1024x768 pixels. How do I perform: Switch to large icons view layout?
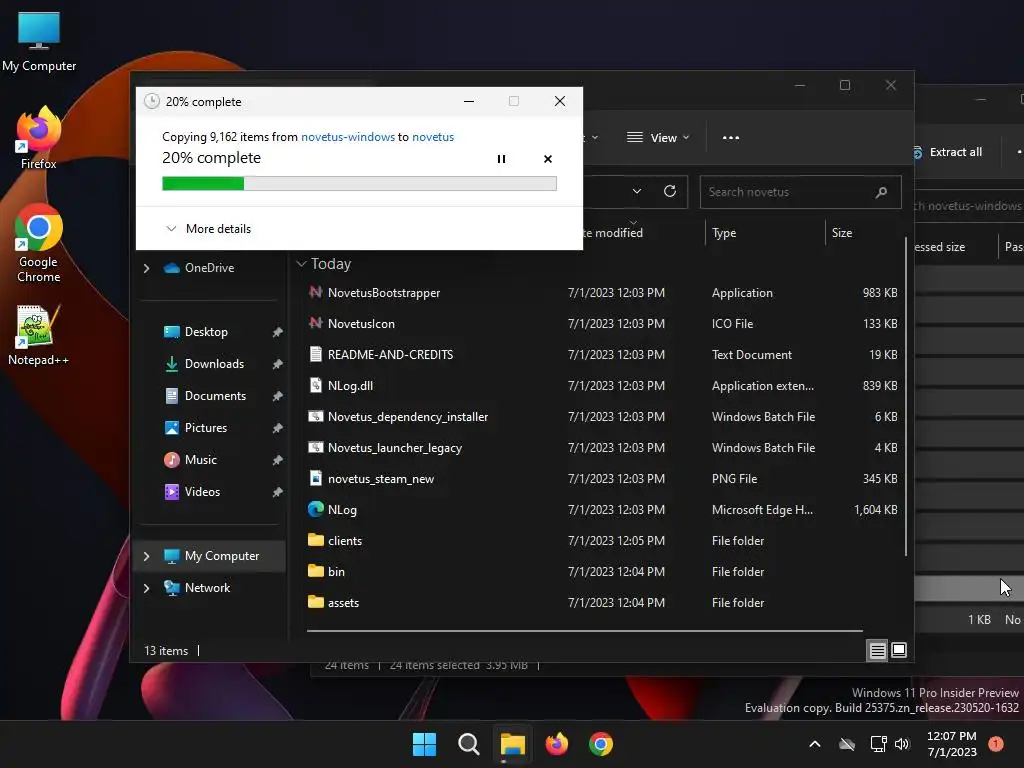899,650
